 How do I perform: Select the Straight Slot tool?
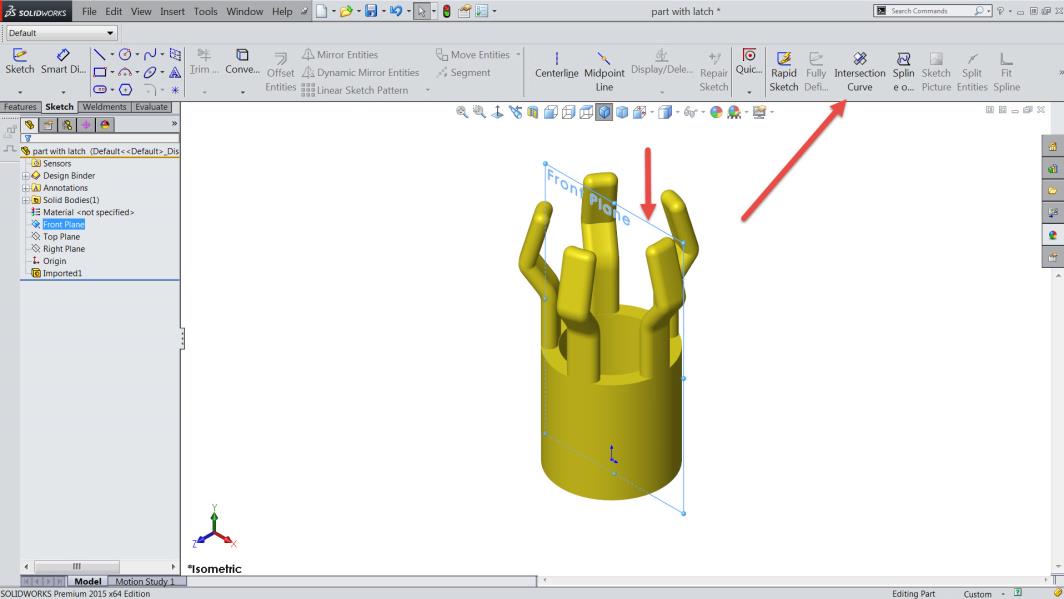[99, 90]
